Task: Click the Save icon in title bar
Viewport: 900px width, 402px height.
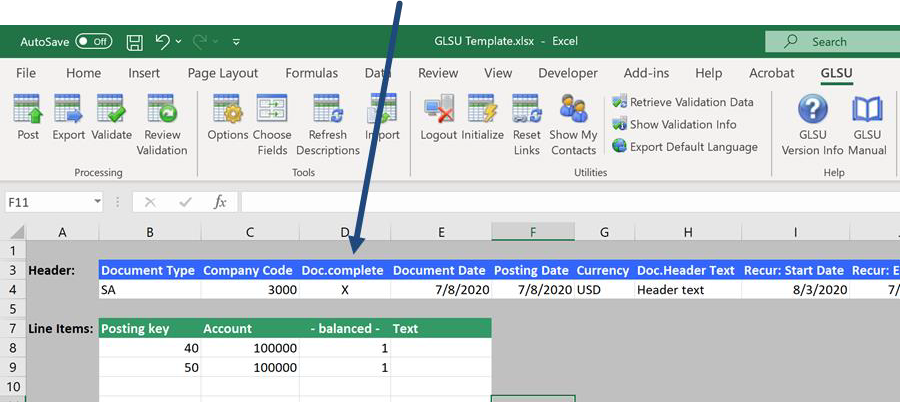Action: [134, 42]
